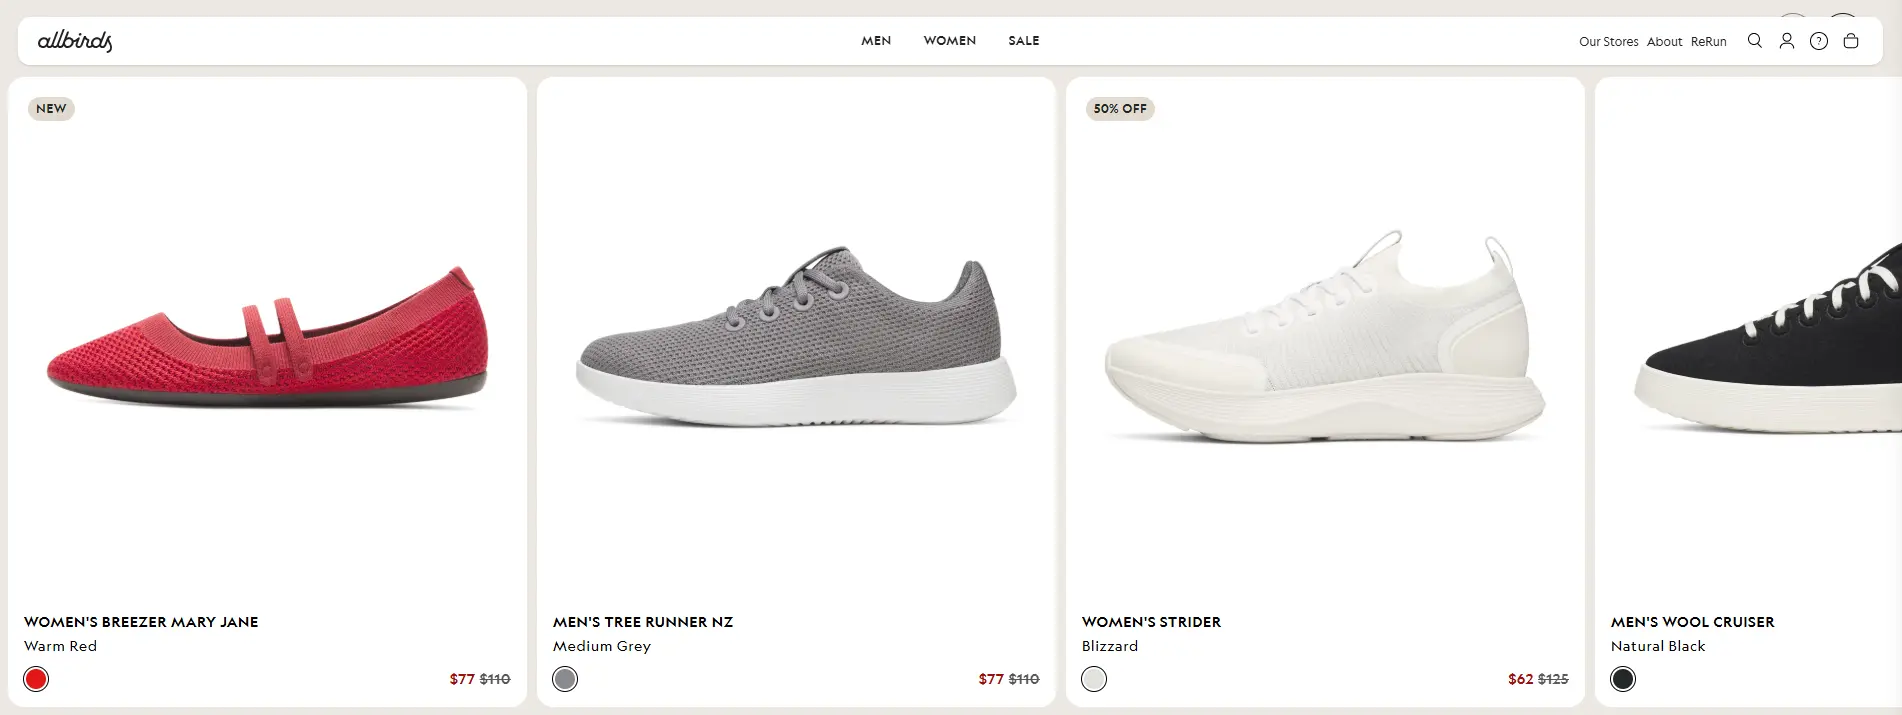Click the help question mark icon
Image resolution: width=1902 pixels, height=715 pixels.
(x=1818, y=41)
